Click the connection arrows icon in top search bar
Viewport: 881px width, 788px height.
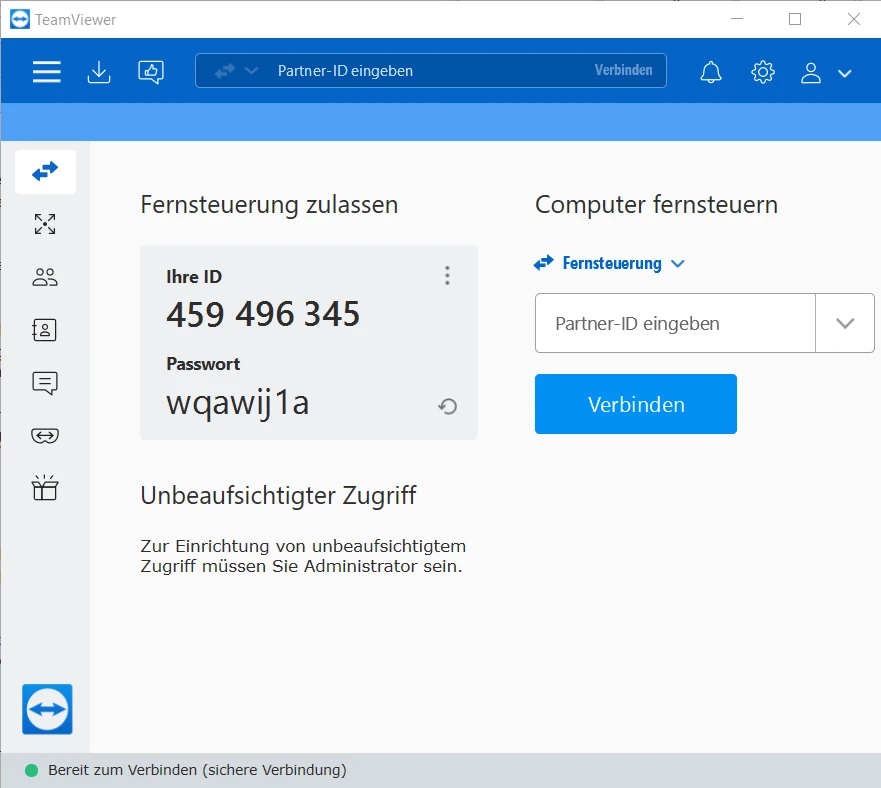[225, 71]
